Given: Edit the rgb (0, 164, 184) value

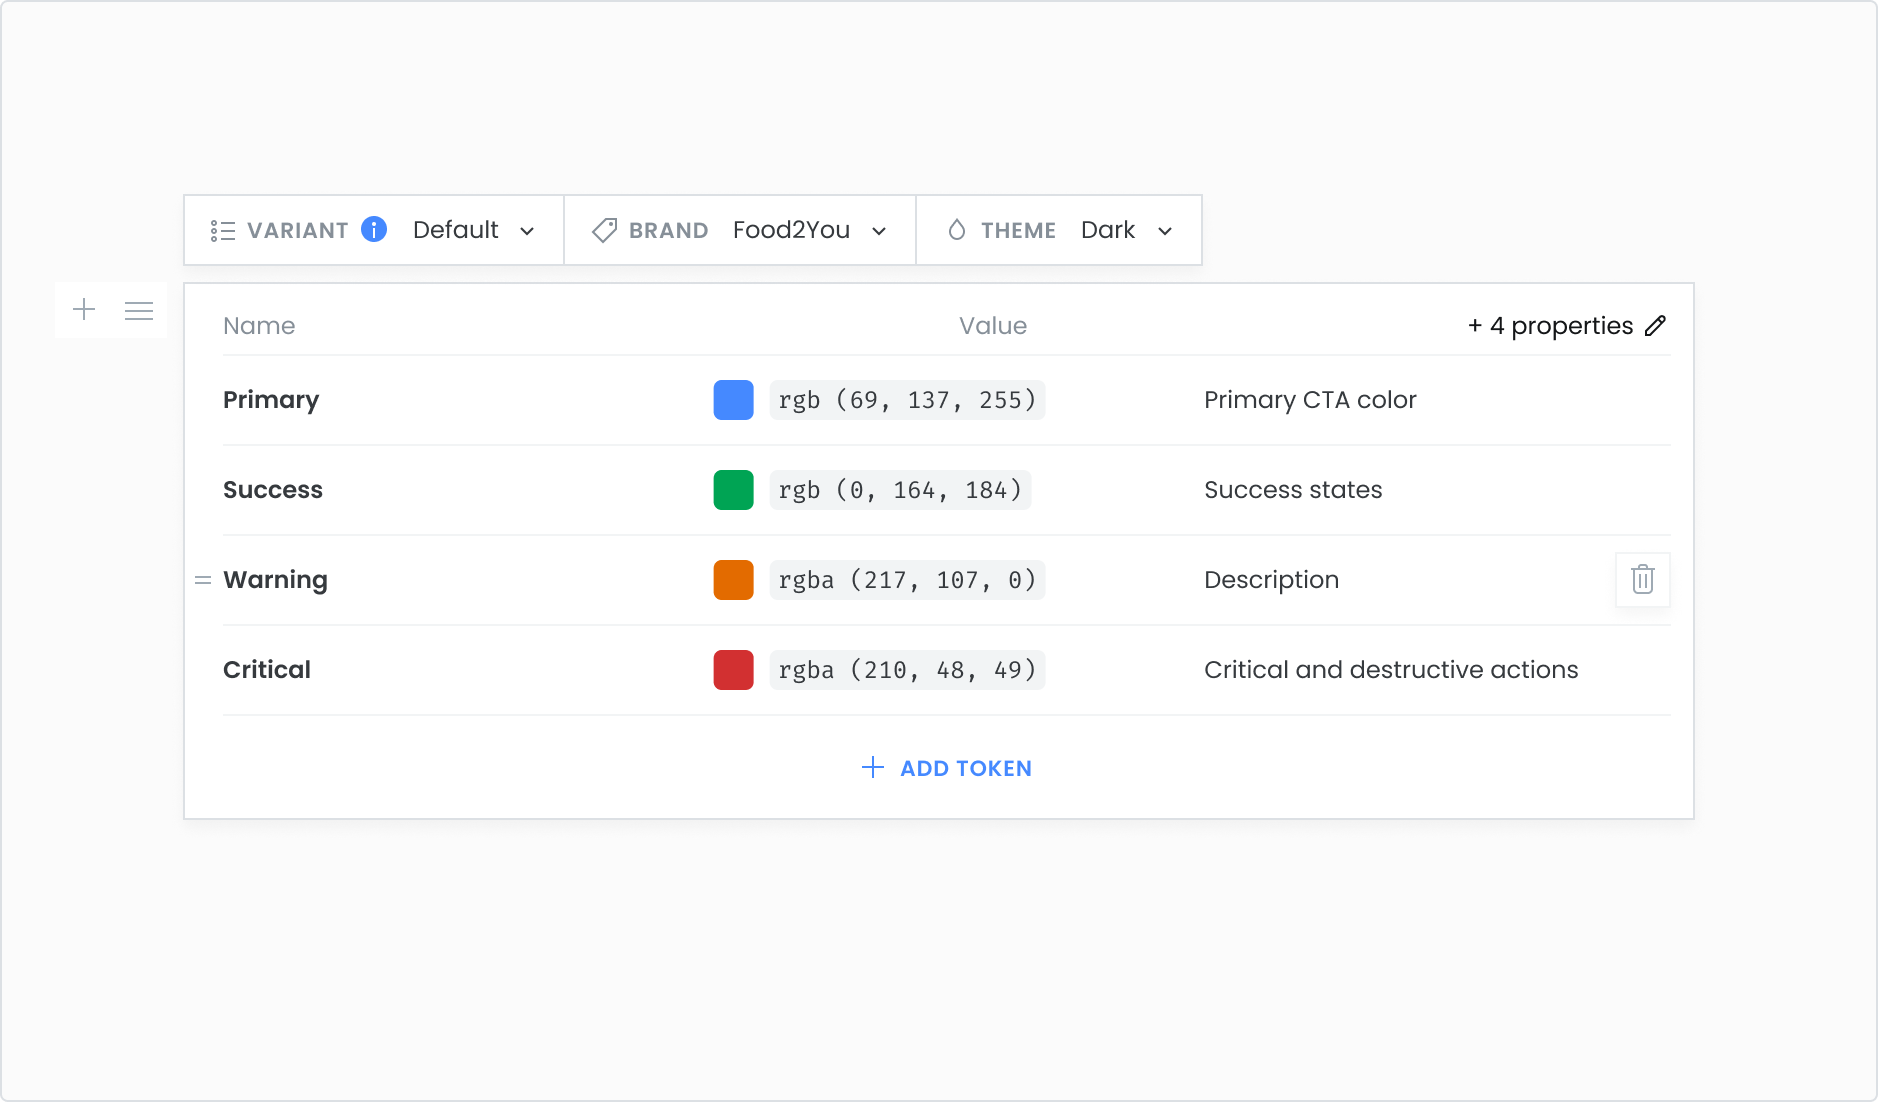Looking at the screenshot, I should 900,490.
